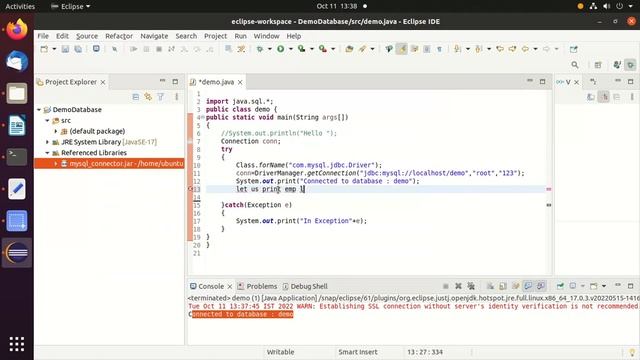This screenshot has height=360, width=640.
Task: Toggle Mark Occurrences highlighter icon
Action: pyautogui.click(x=402, y=49)
